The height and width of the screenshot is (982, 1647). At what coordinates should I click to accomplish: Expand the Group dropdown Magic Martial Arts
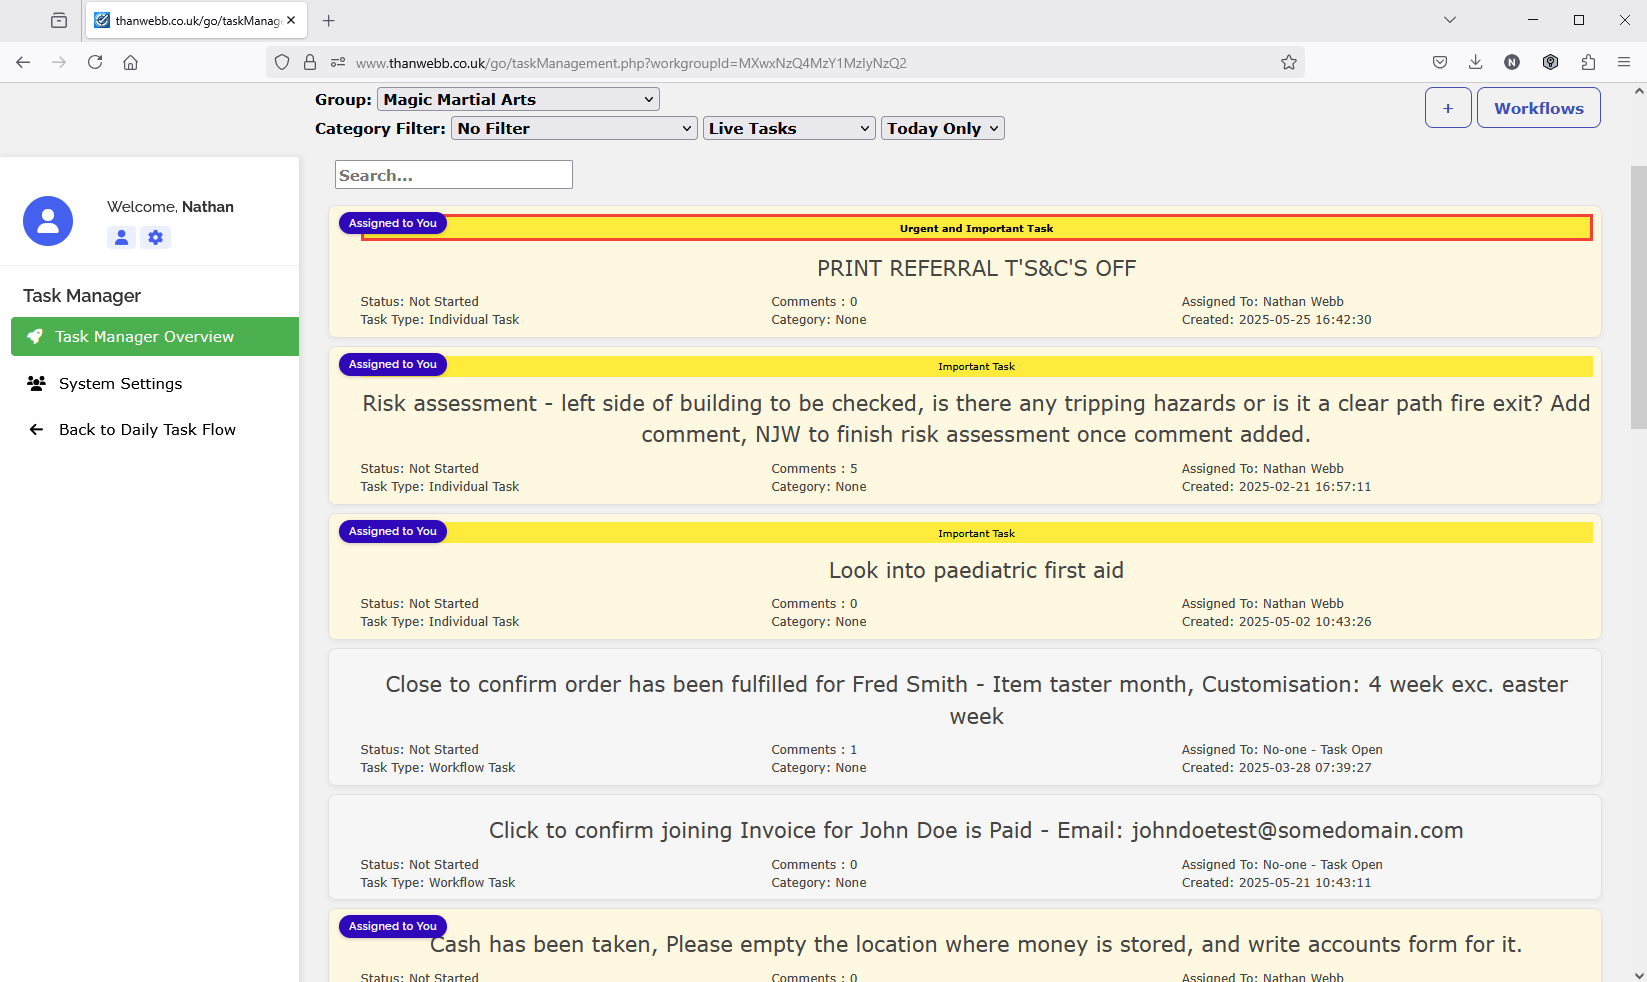coord(518,99)
